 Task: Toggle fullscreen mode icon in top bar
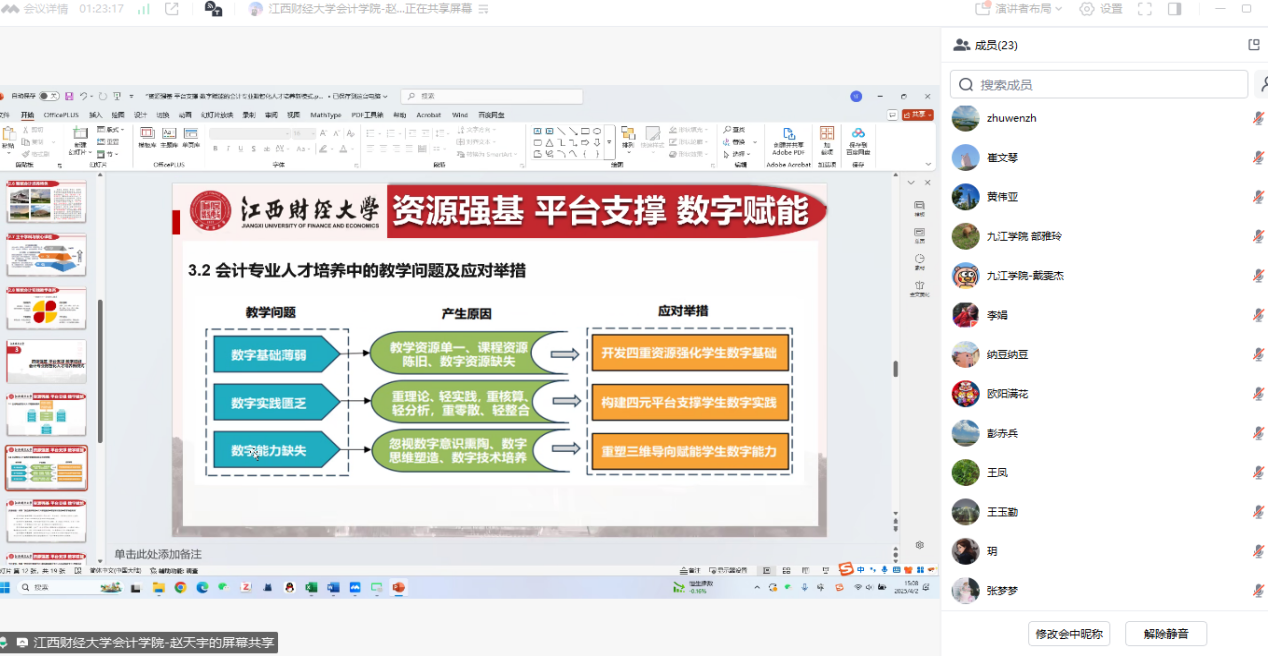[1146, 9]
